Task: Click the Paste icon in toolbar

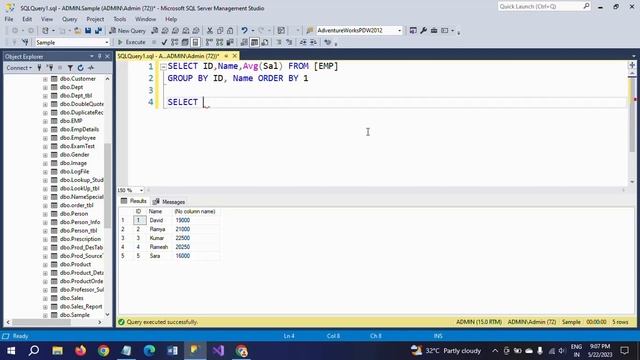Action: coord(230,31)
